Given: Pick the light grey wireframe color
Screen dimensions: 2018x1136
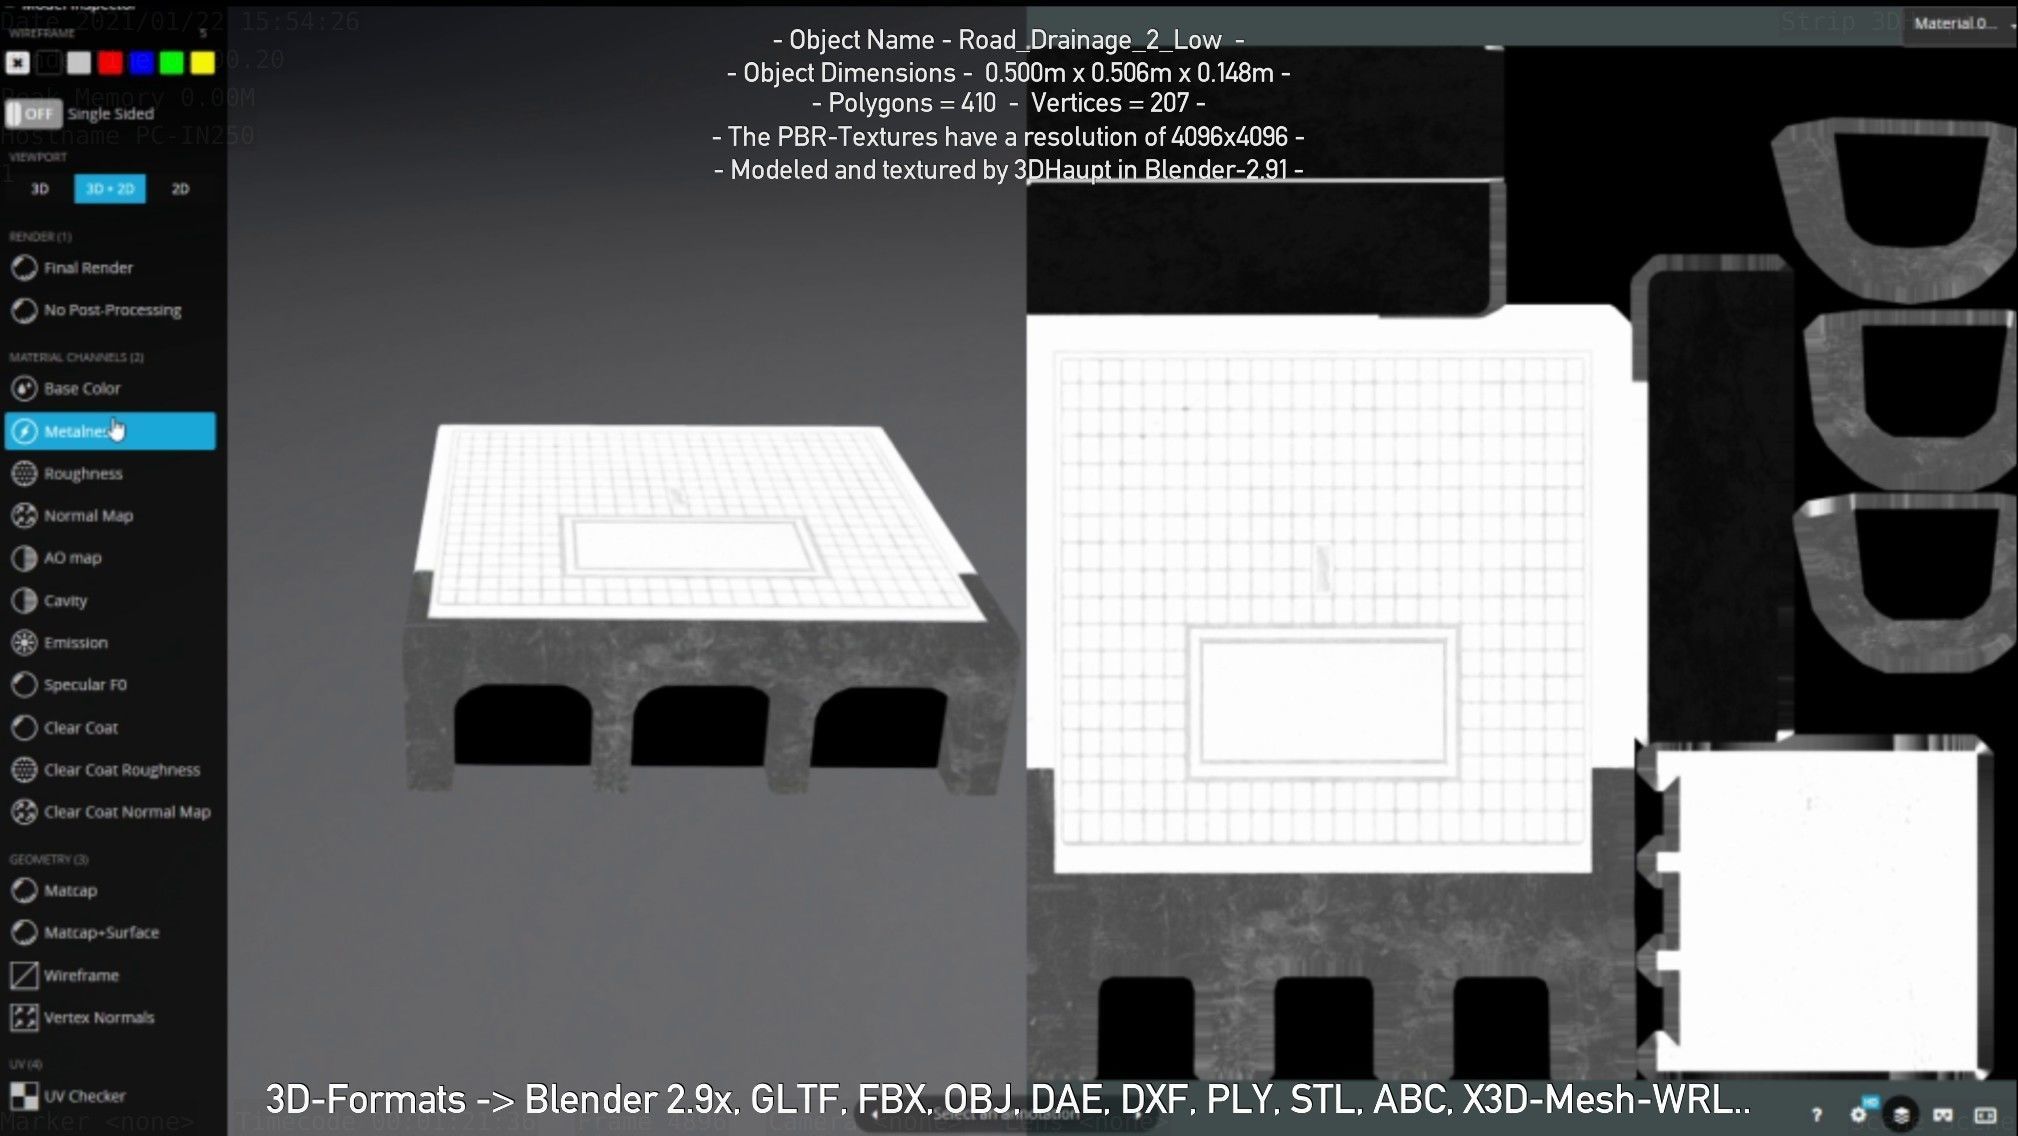Looking at the screenshot, I should click(79, 63).
